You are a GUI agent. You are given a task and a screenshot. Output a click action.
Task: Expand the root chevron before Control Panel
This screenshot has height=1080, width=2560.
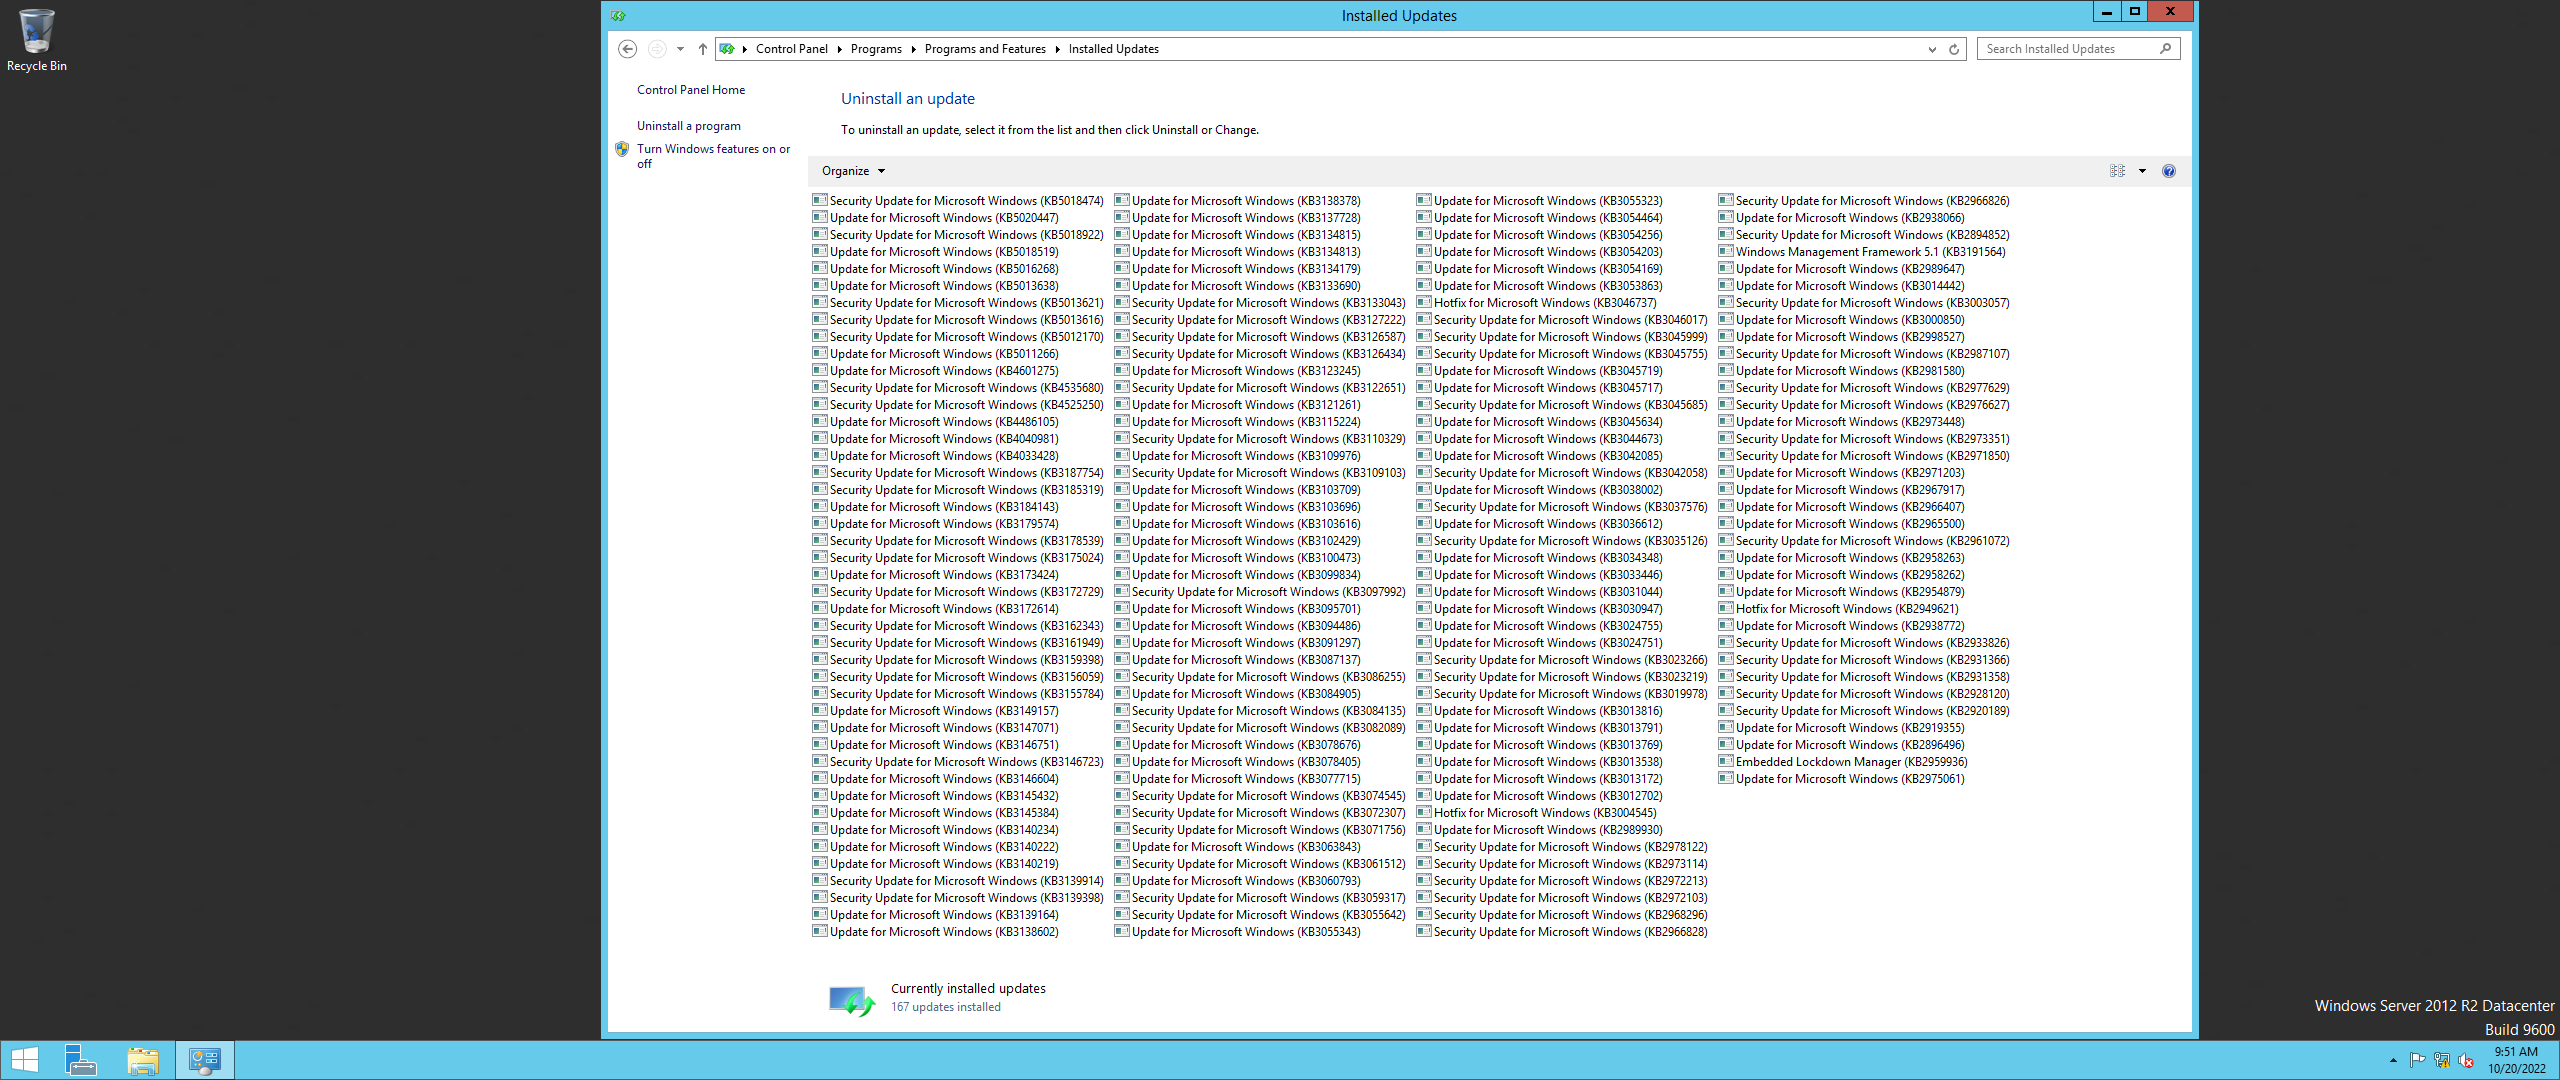[x=745, y=49]
